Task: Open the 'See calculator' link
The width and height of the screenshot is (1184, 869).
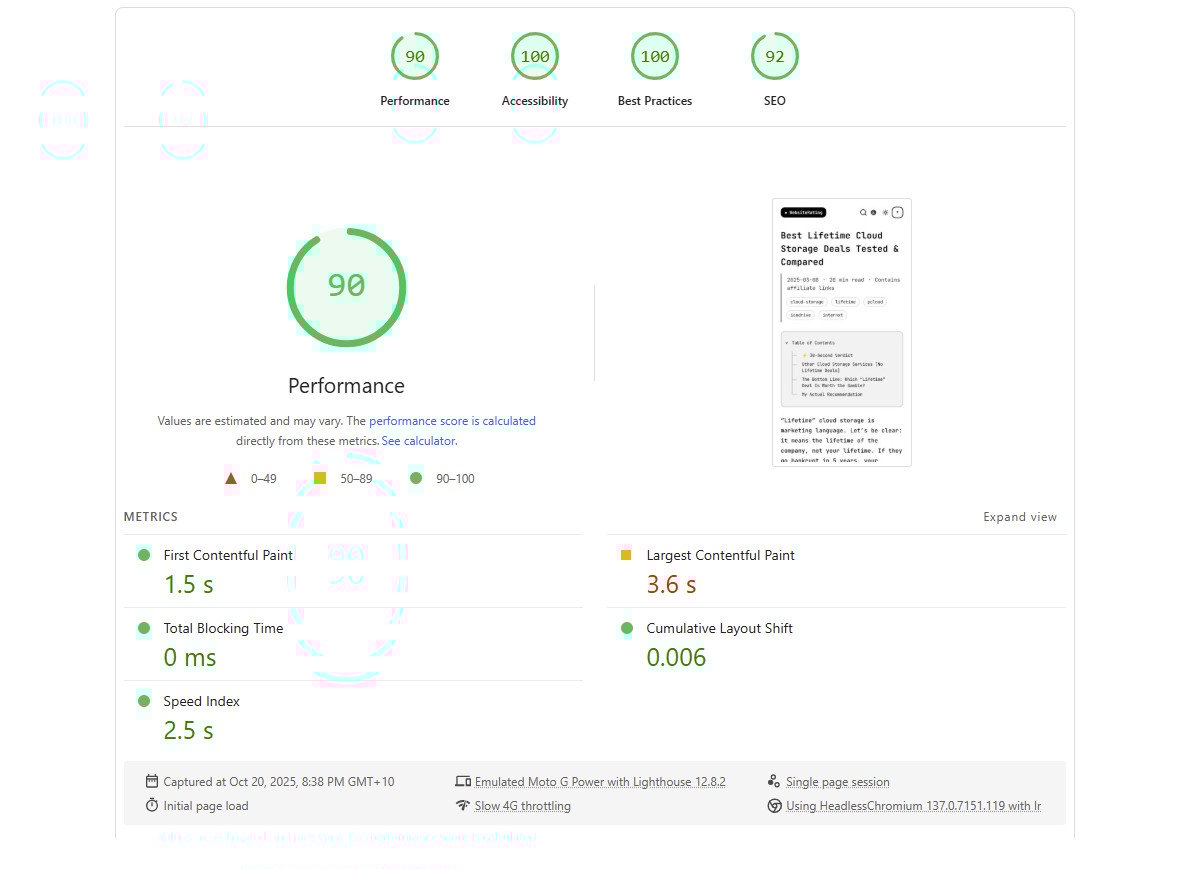Action: tap(418, 441)
